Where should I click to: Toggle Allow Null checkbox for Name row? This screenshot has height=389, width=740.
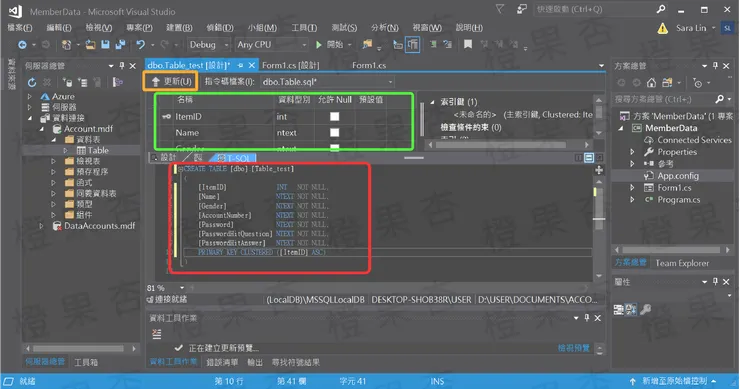pos(335,133)
